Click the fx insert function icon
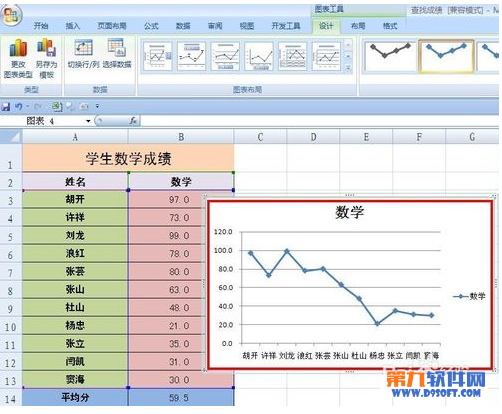 click(133, 121)
